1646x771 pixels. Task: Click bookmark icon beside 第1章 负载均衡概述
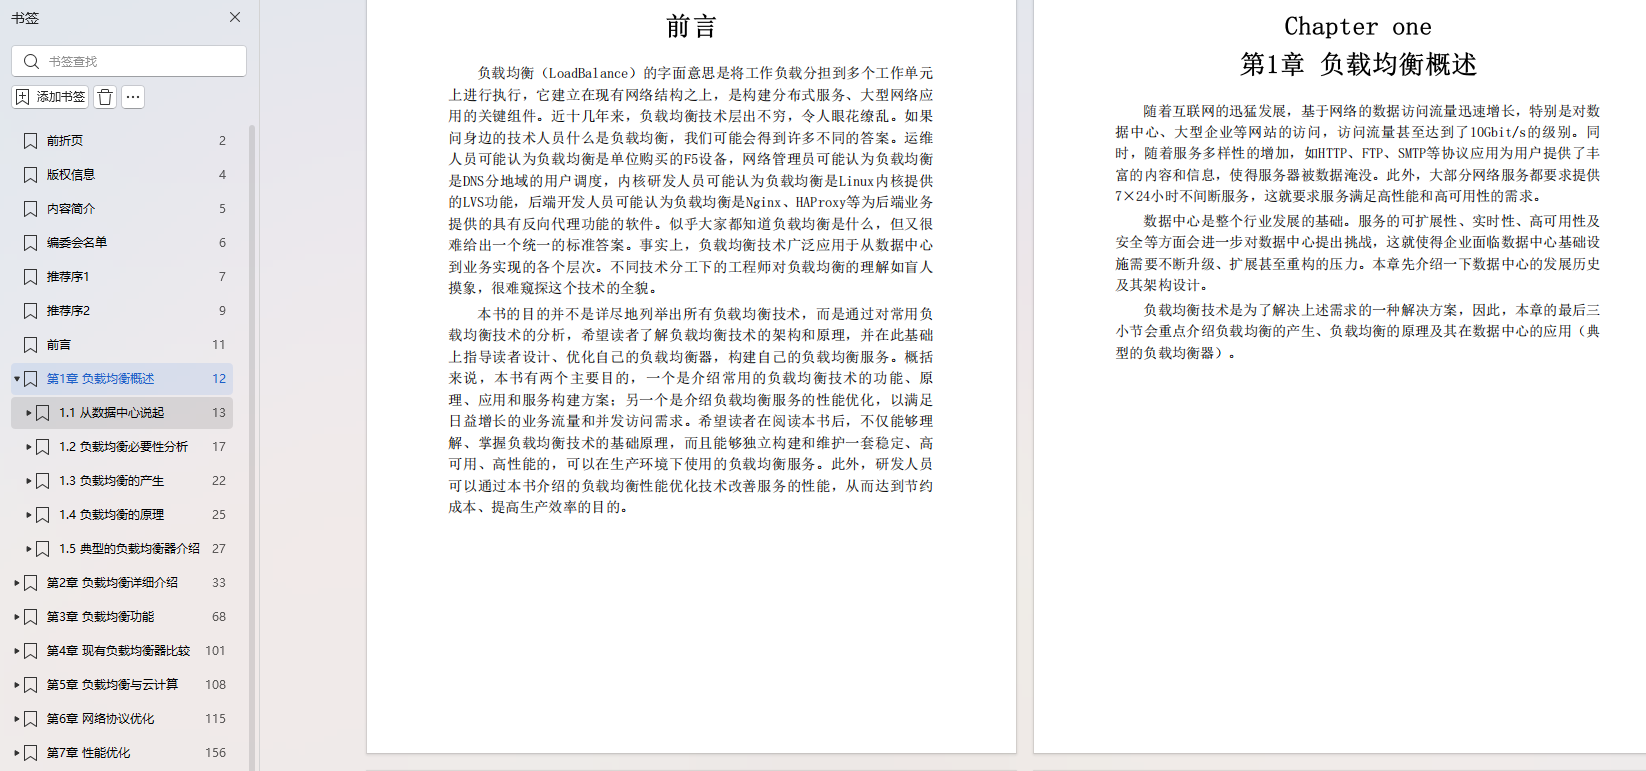31,379
